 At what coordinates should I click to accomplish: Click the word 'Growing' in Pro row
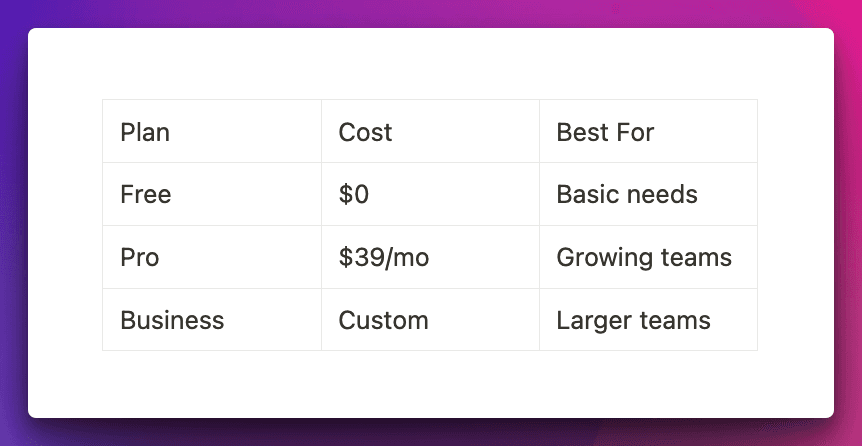click(597, 257)
